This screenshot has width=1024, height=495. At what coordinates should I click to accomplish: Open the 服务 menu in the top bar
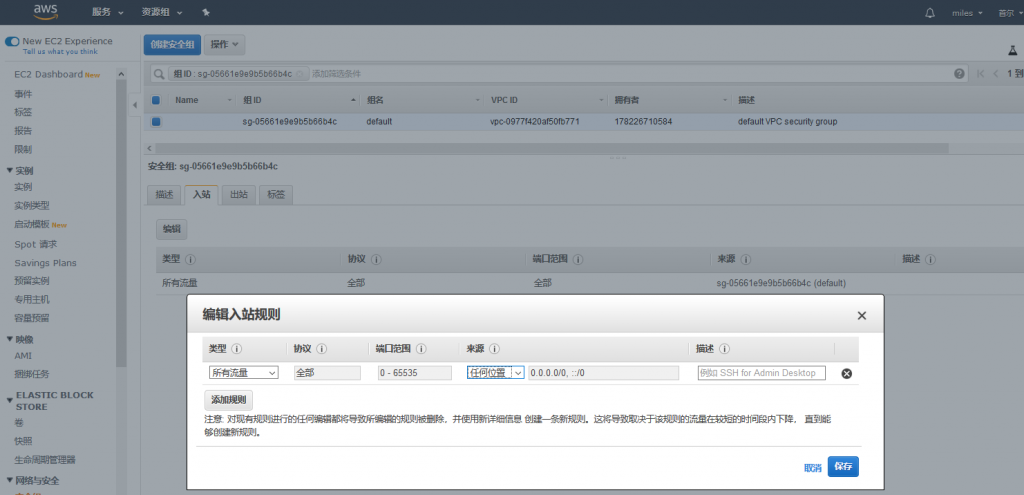pyautogui.click(x=107, y=12)
